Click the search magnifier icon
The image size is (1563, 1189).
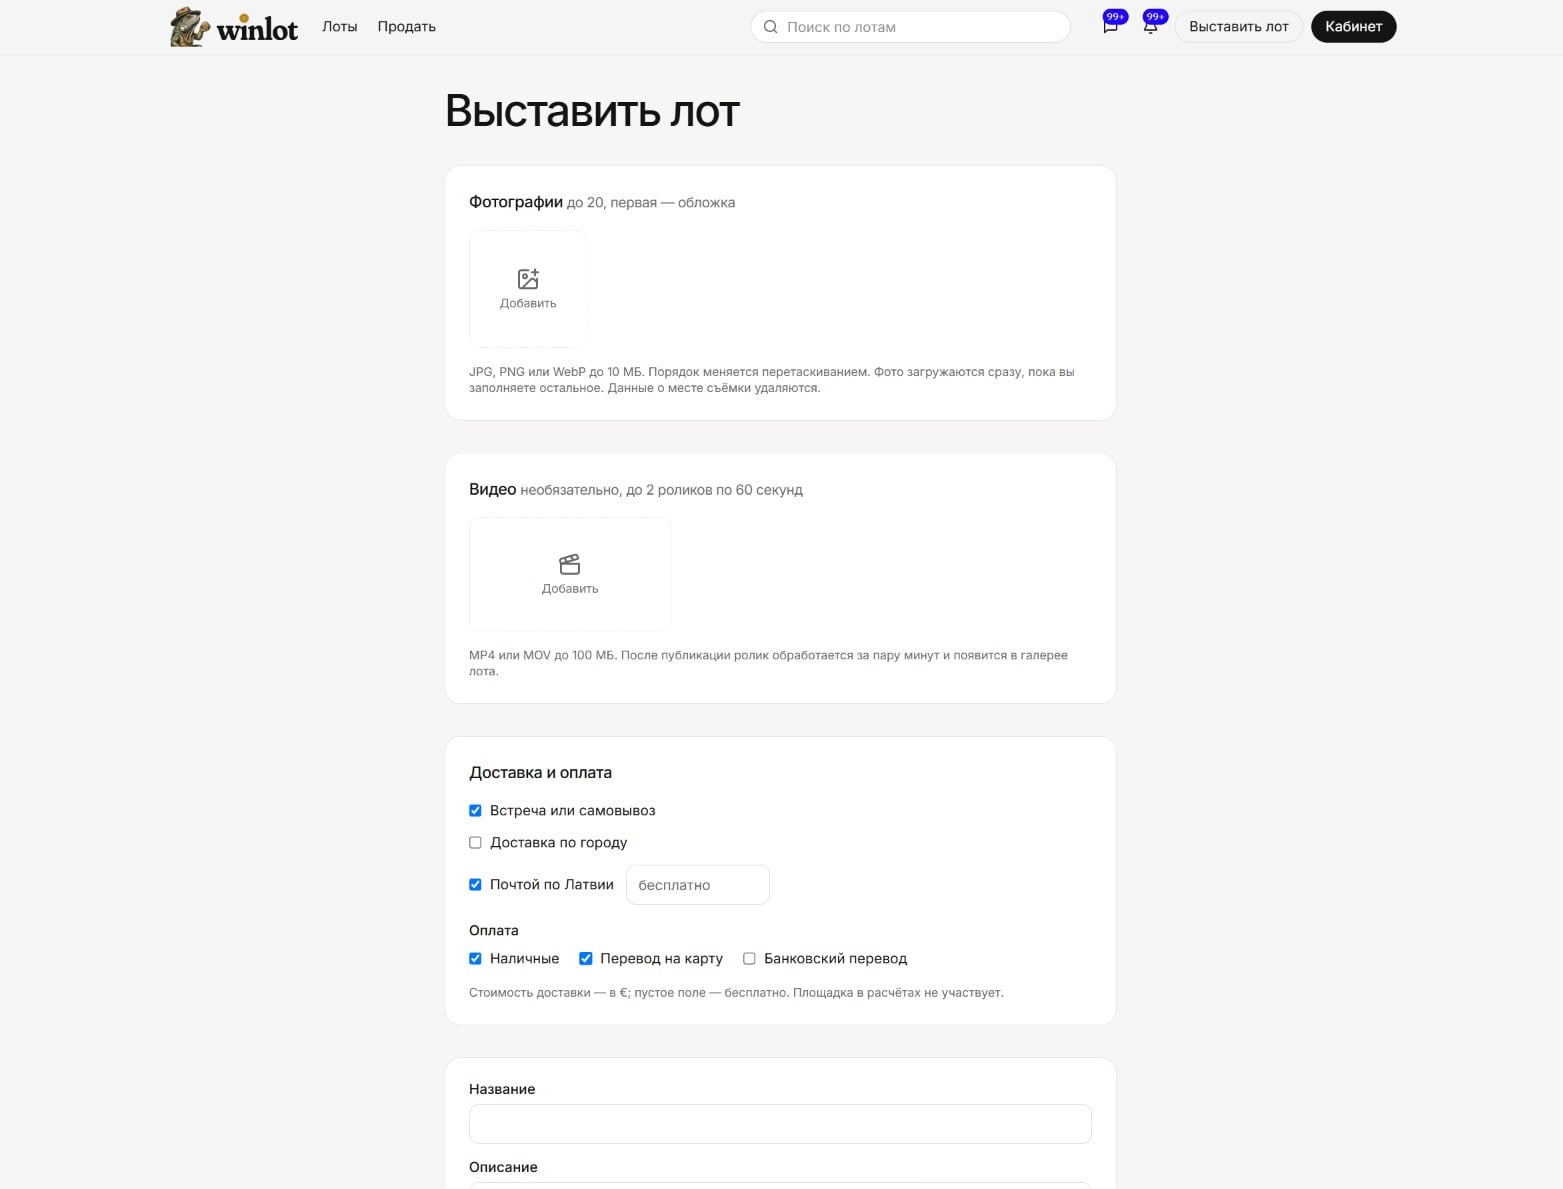770,27
